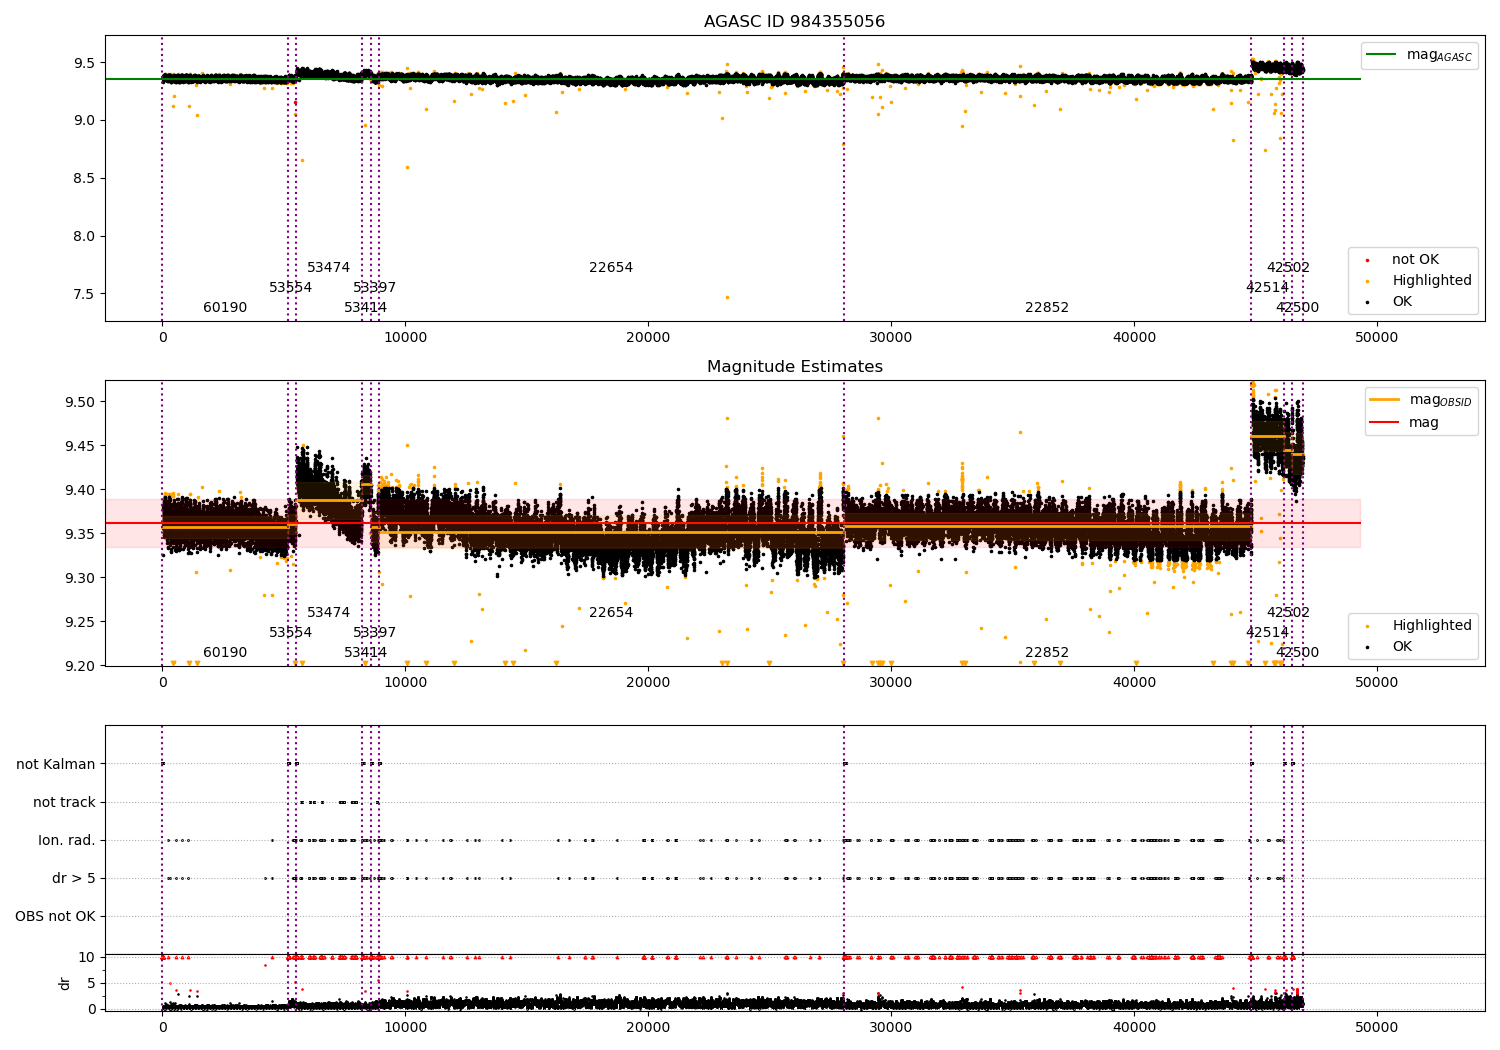Screen dimensions: 1500x1050
Task: Click OBSID label 22654 in the top plot
Action: [611, 268]
